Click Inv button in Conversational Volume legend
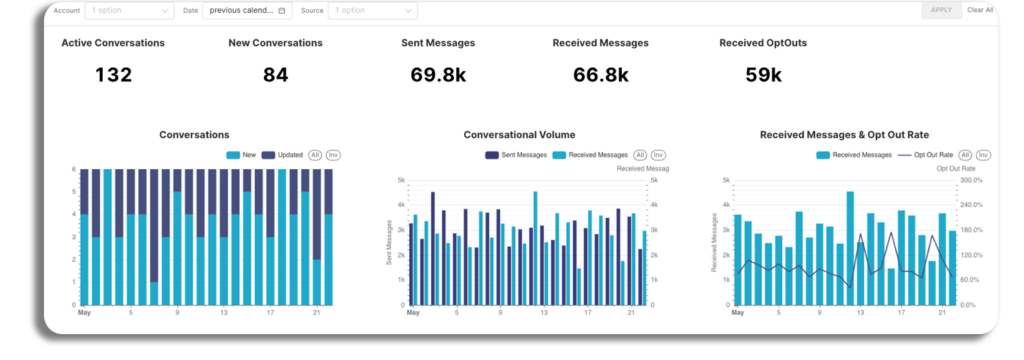 click(658, 155)
